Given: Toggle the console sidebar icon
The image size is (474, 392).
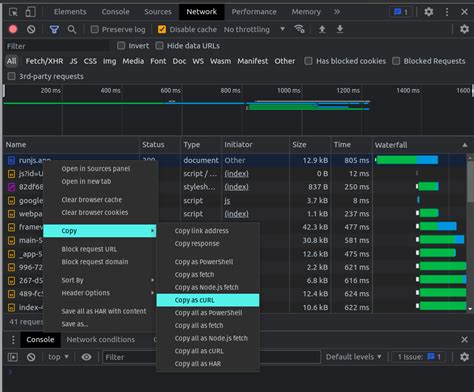Looking at the screenshot, I should pyautogui.click(x=13, y=357).
